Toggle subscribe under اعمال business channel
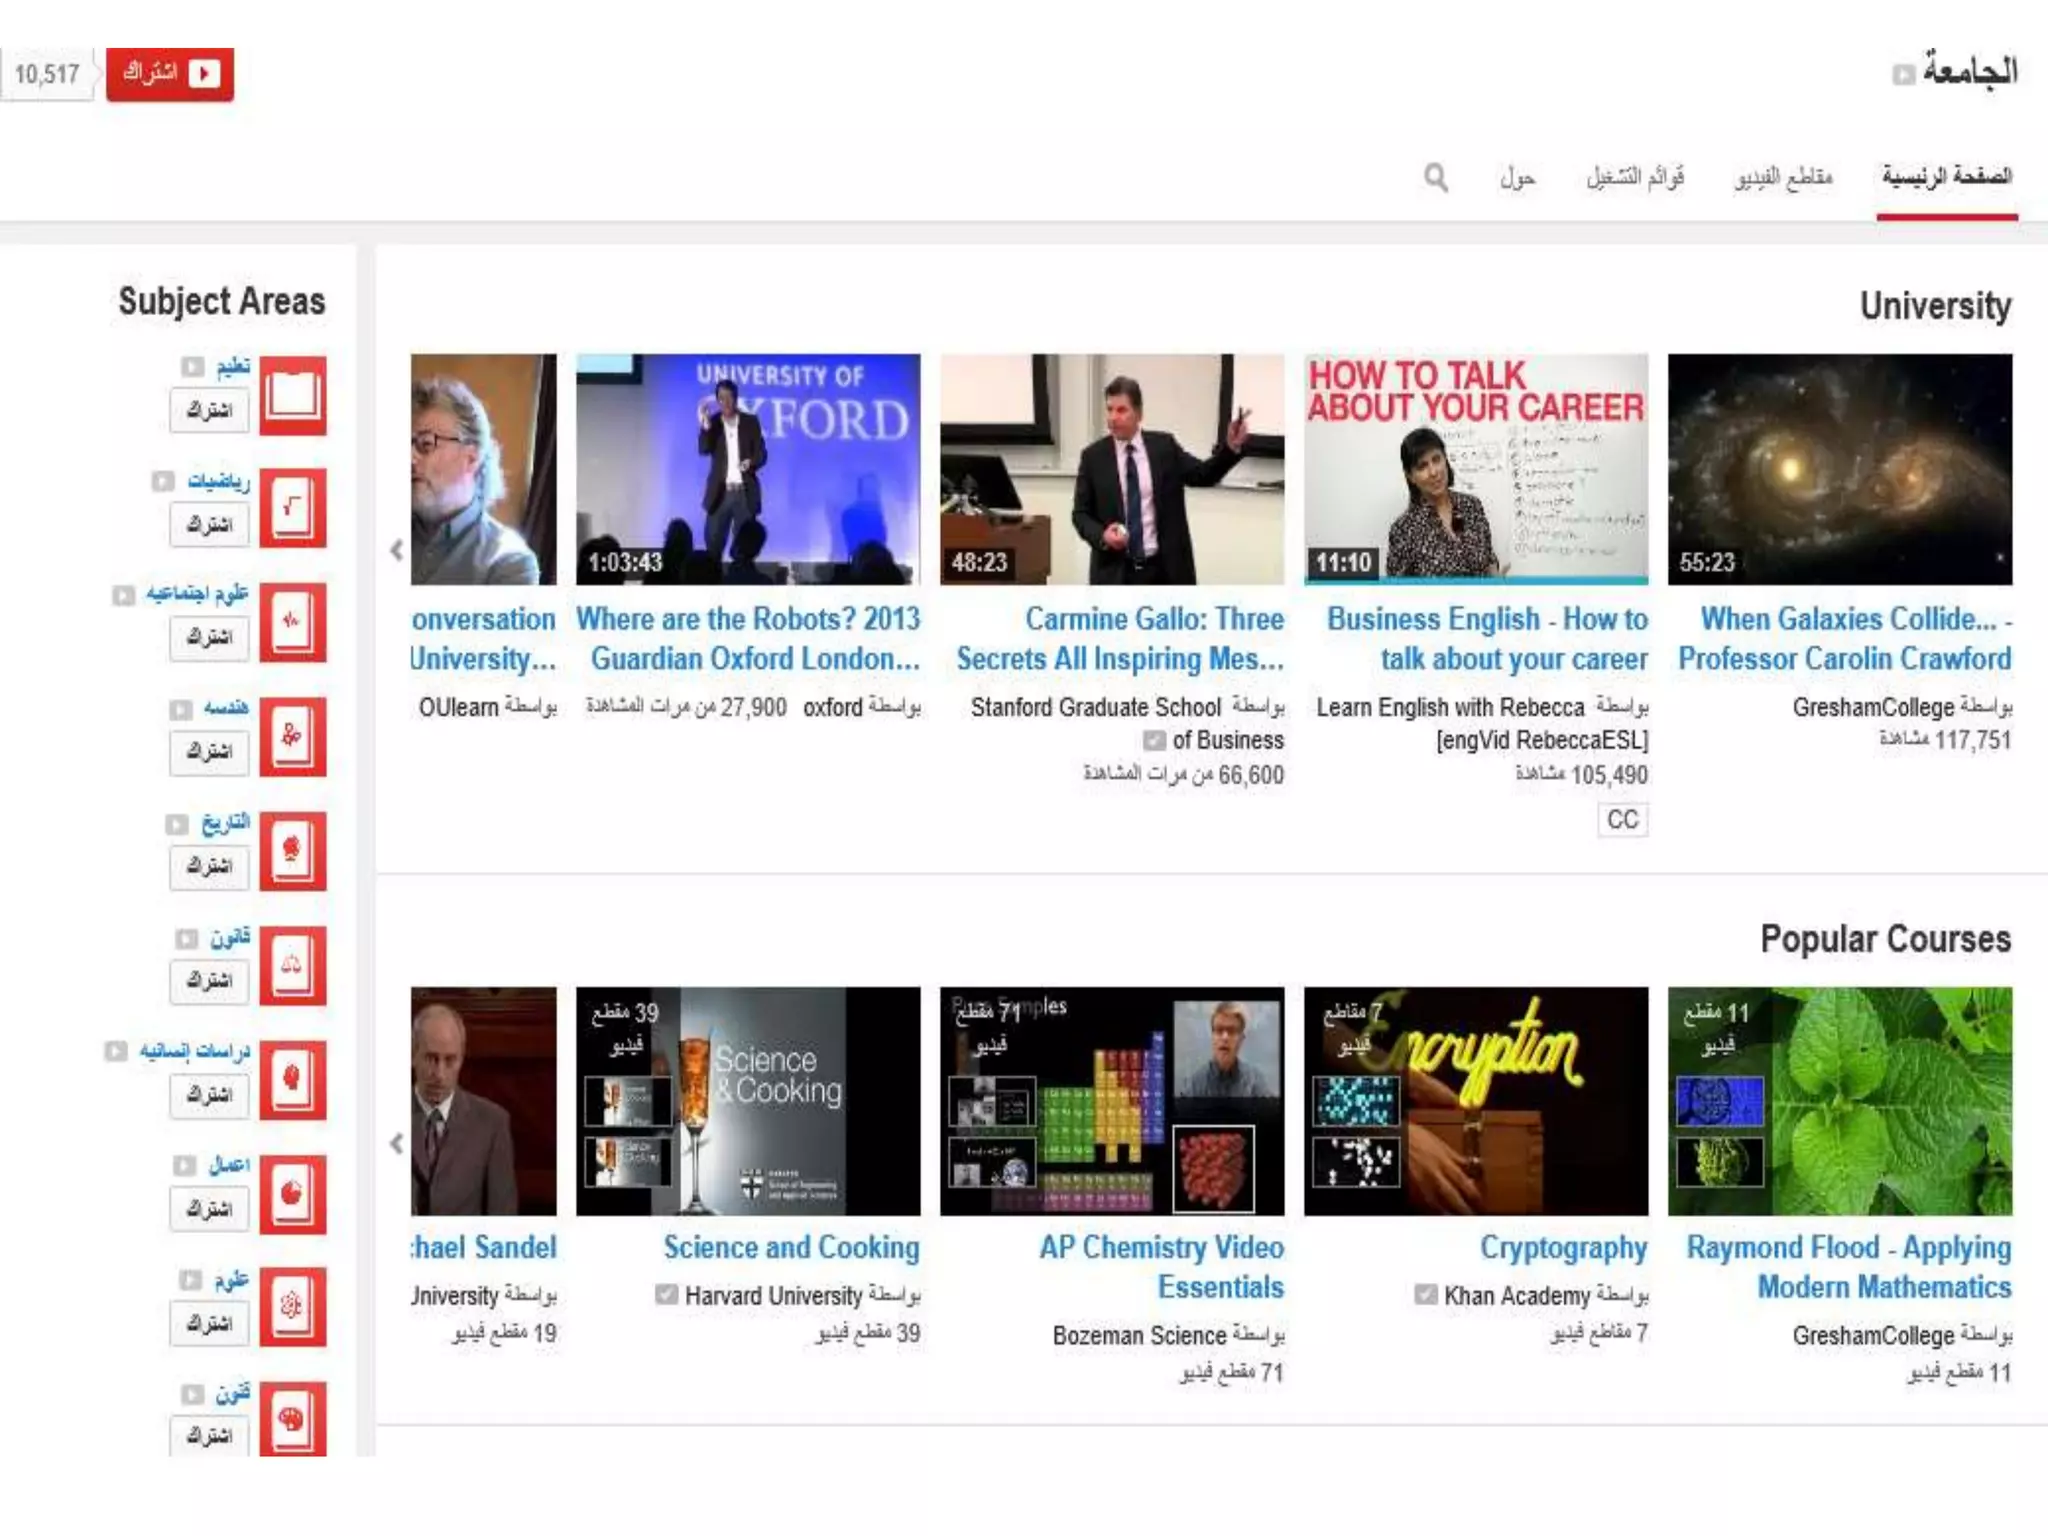 [209, 1209]
